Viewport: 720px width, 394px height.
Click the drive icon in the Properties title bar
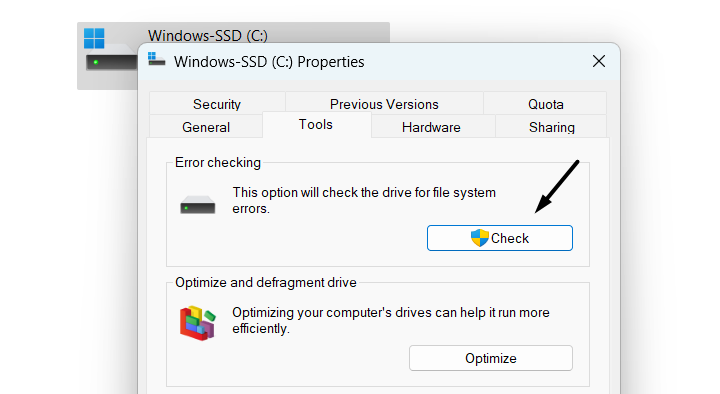[157, 59]
